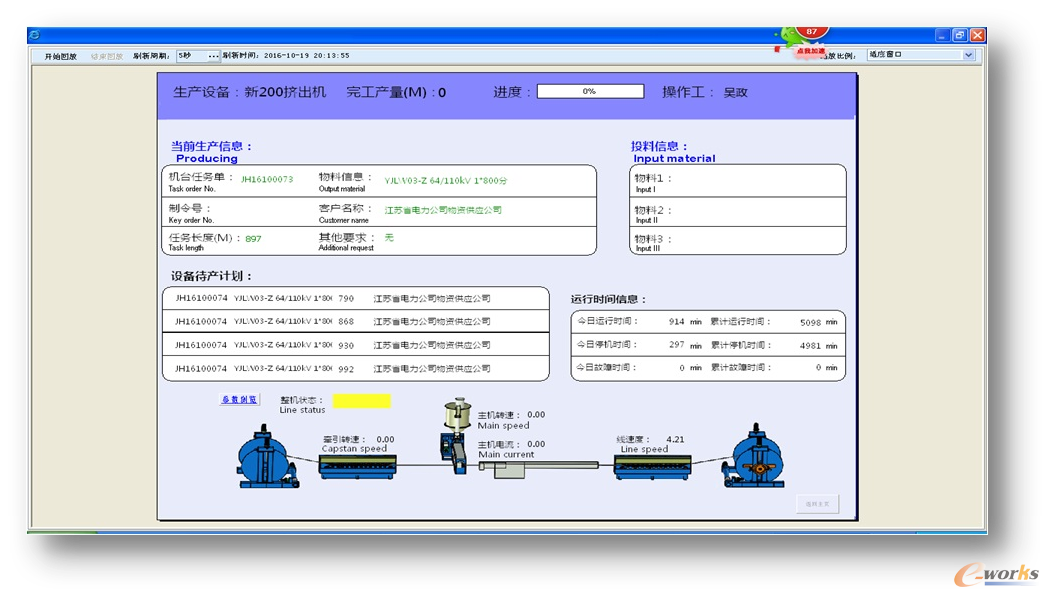Screen dimensions: 1049x597
Task: Click the ellipsis button beside 5秒
Action: 213,56
